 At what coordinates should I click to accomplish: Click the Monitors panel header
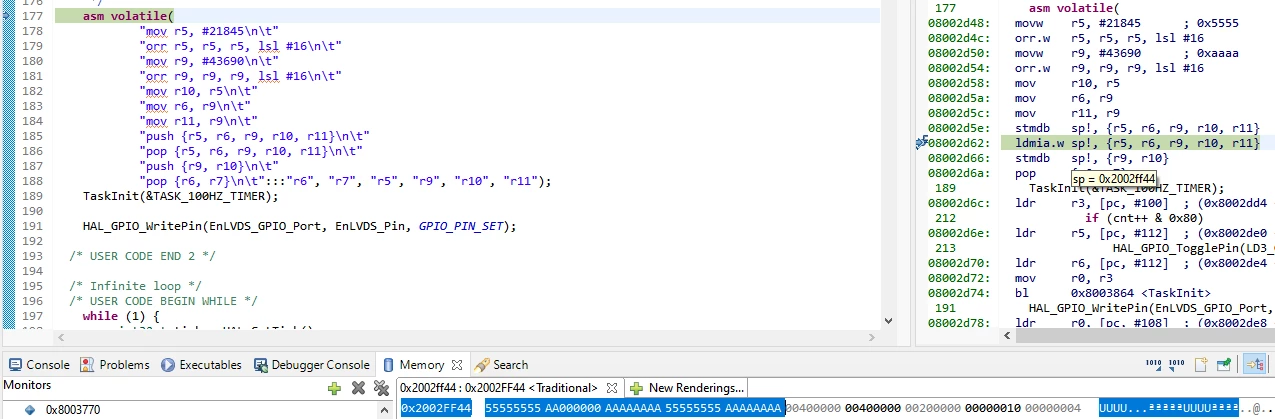pyautogui.click(x=28, y=386)
